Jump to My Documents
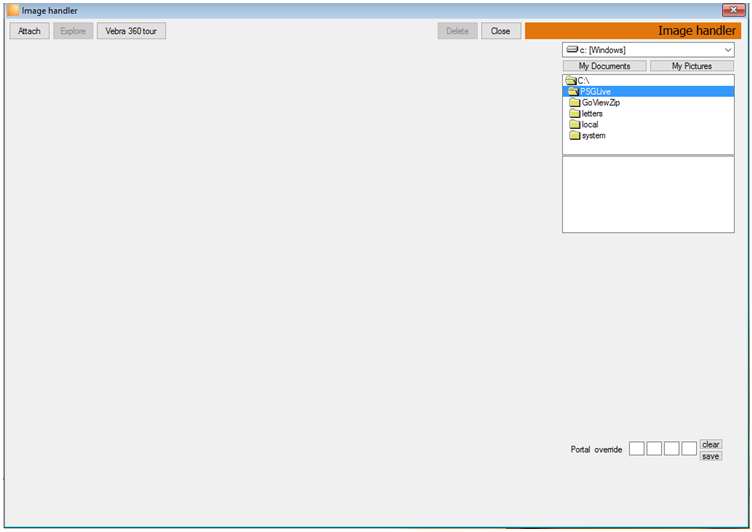The width and height of the screenshot is (752, 532). click(604, 66)
